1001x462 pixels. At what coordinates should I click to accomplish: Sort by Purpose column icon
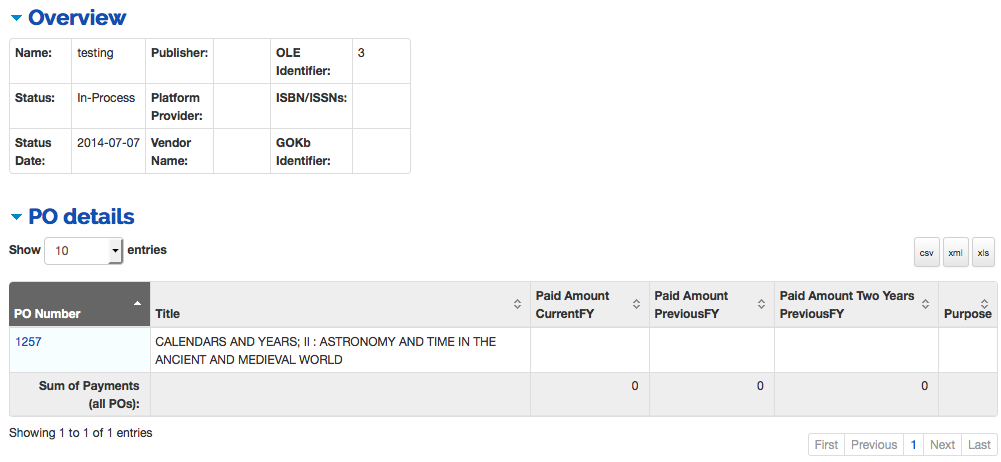[984, 304]
